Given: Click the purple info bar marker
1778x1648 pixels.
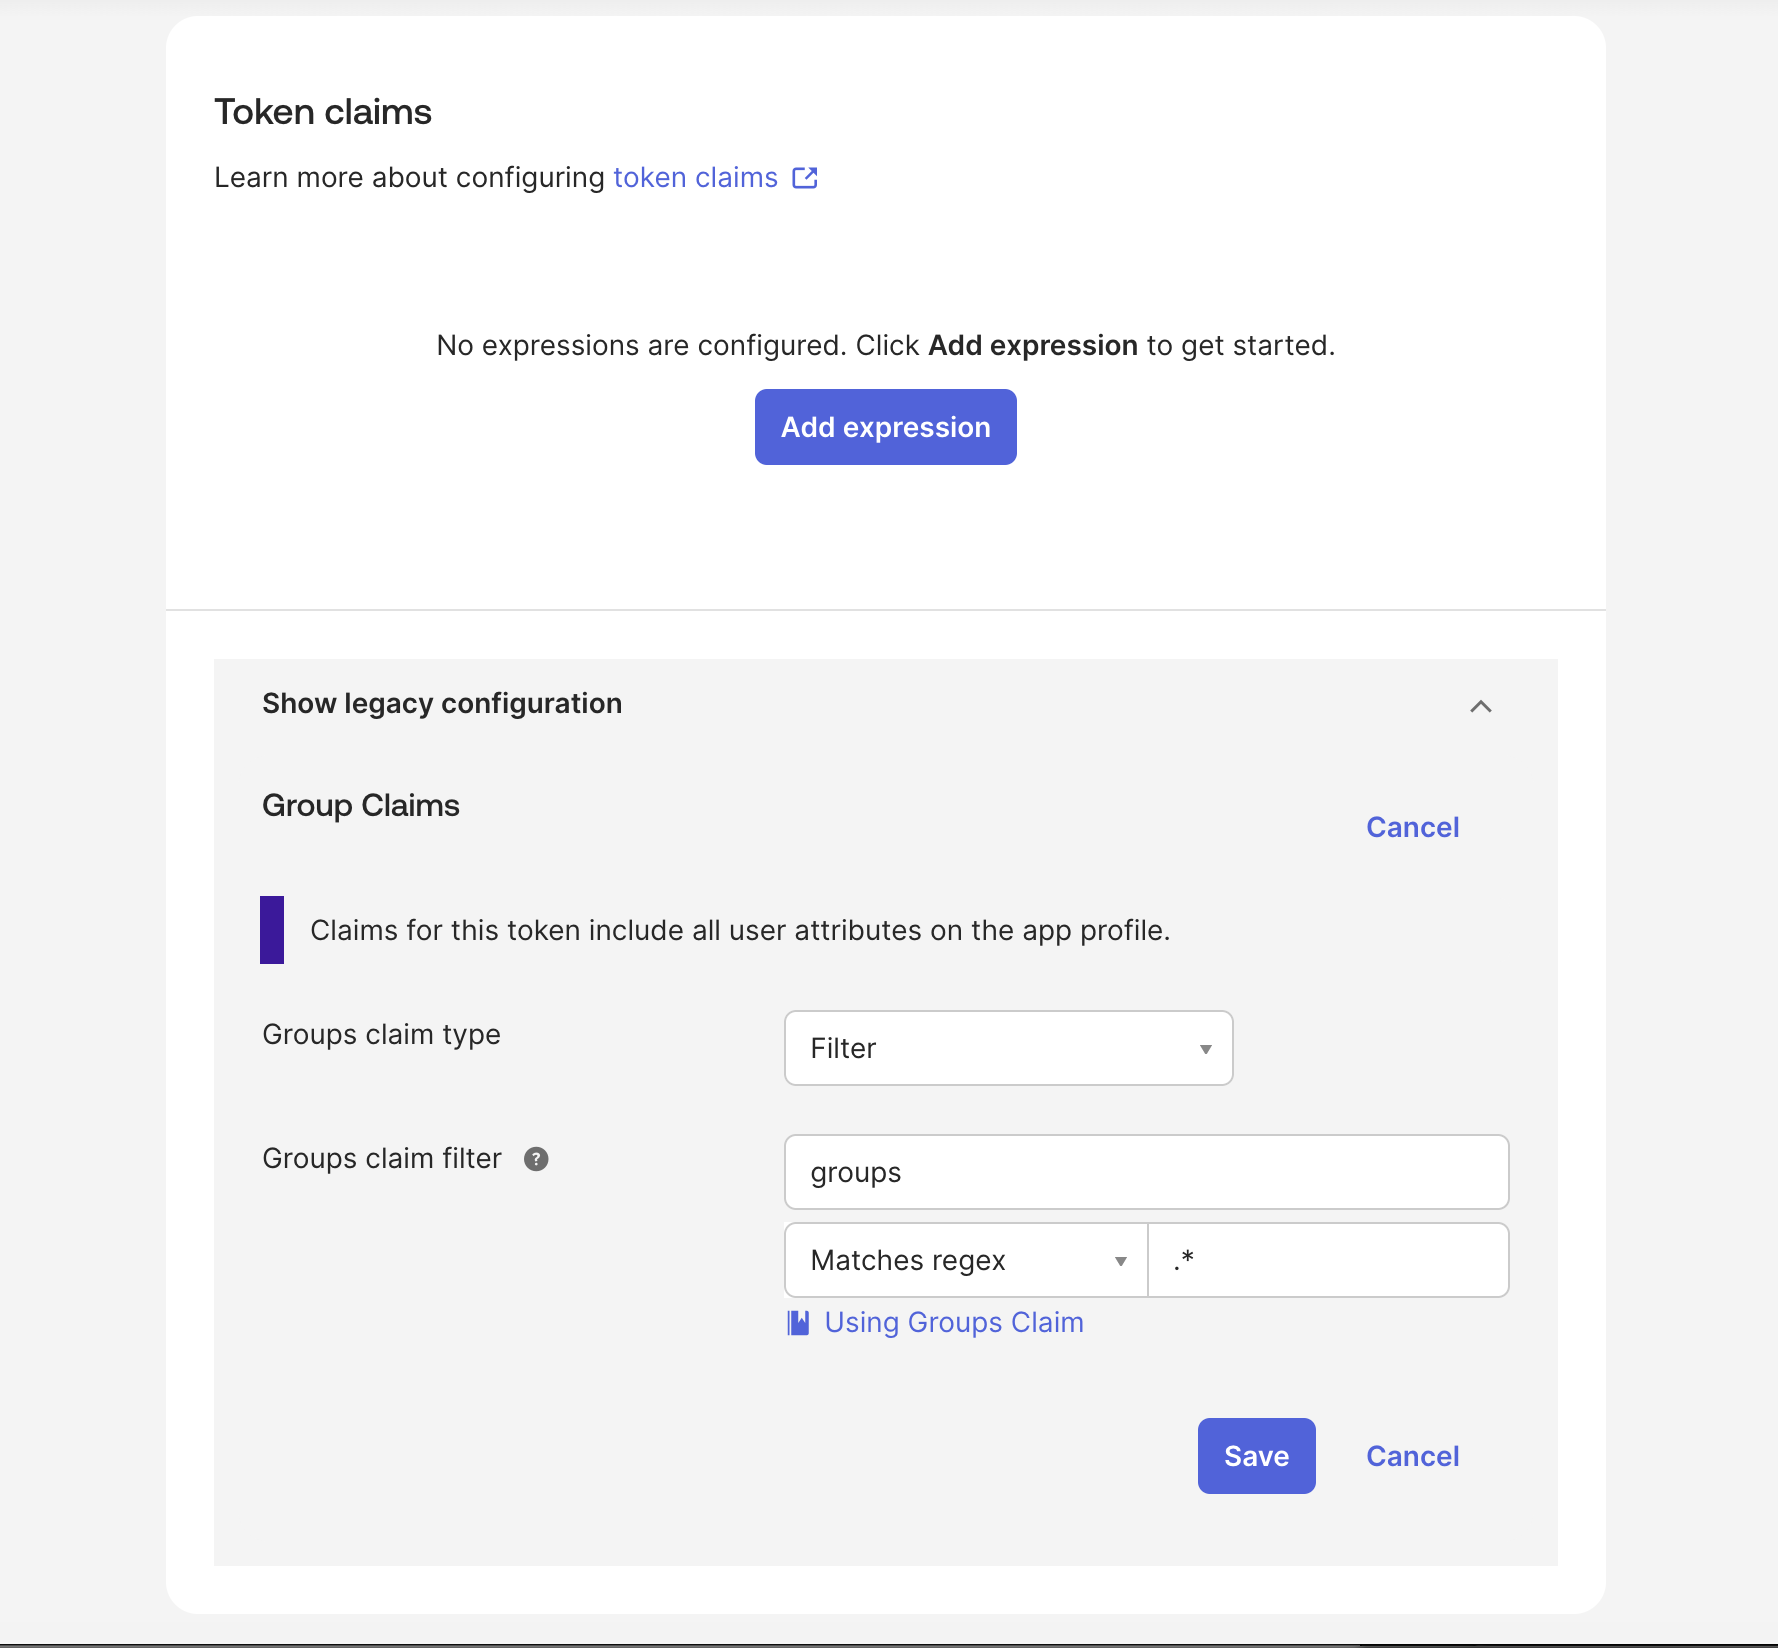Looking at the screenshot, I should [272, 930].
